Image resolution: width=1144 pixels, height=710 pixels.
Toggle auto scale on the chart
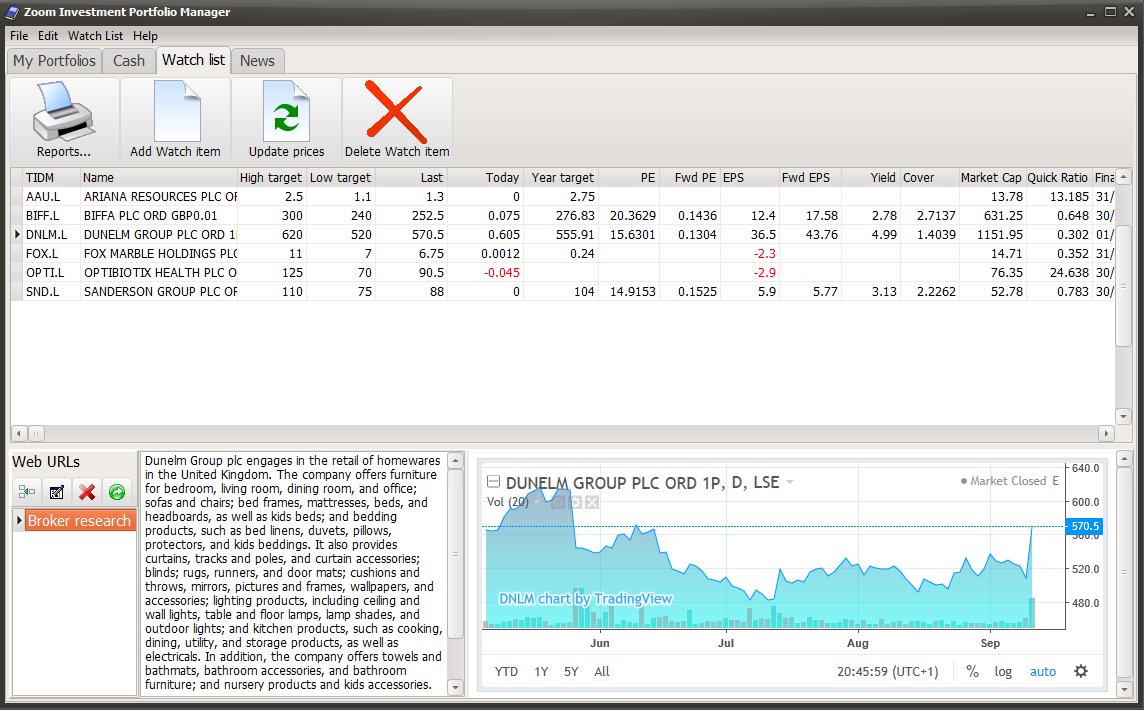click(1043, 671)
